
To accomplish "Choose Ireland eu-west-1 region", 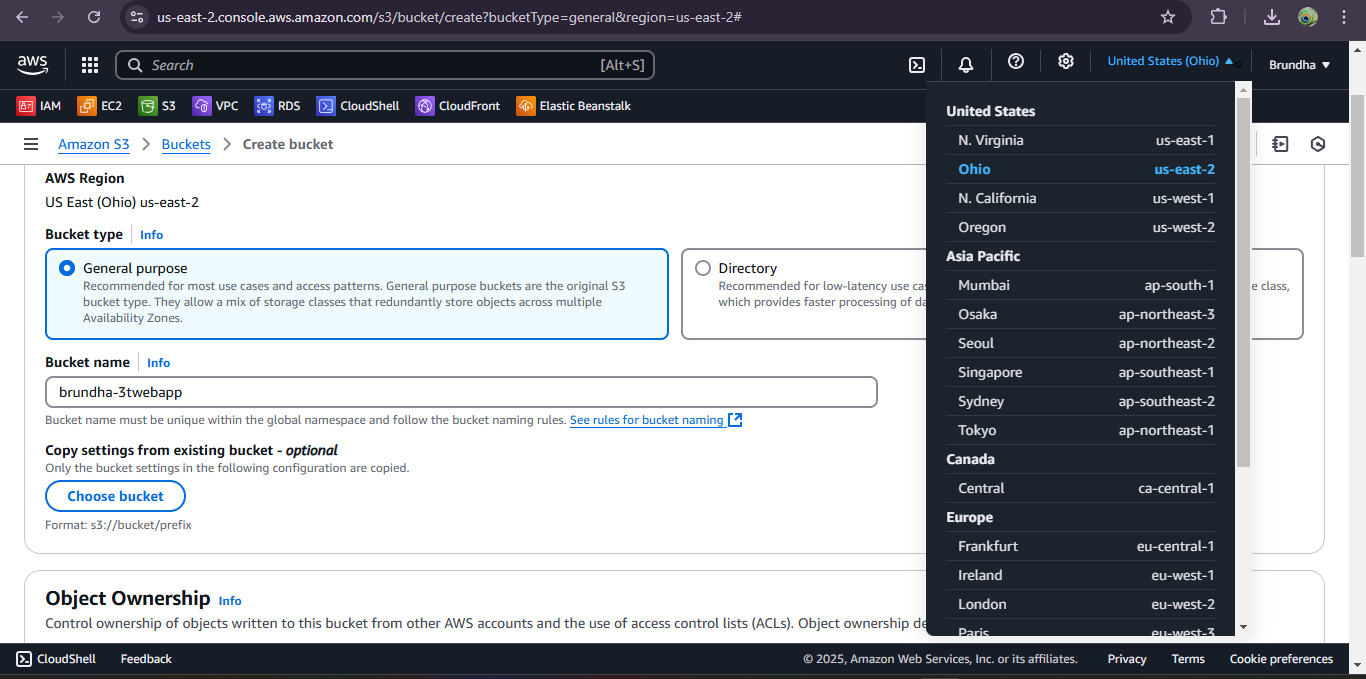I will point(1086,575).
